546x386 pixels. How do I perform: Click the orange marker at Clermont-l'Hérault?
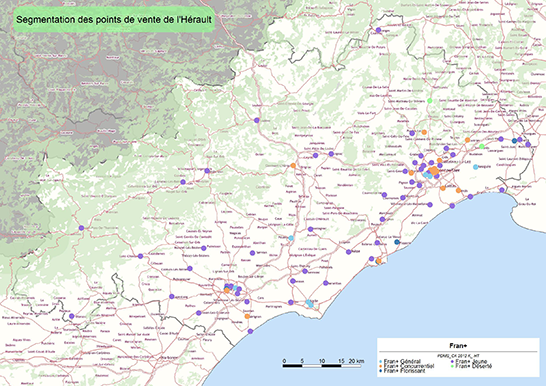pyautogui.click(x=293, y=166)
